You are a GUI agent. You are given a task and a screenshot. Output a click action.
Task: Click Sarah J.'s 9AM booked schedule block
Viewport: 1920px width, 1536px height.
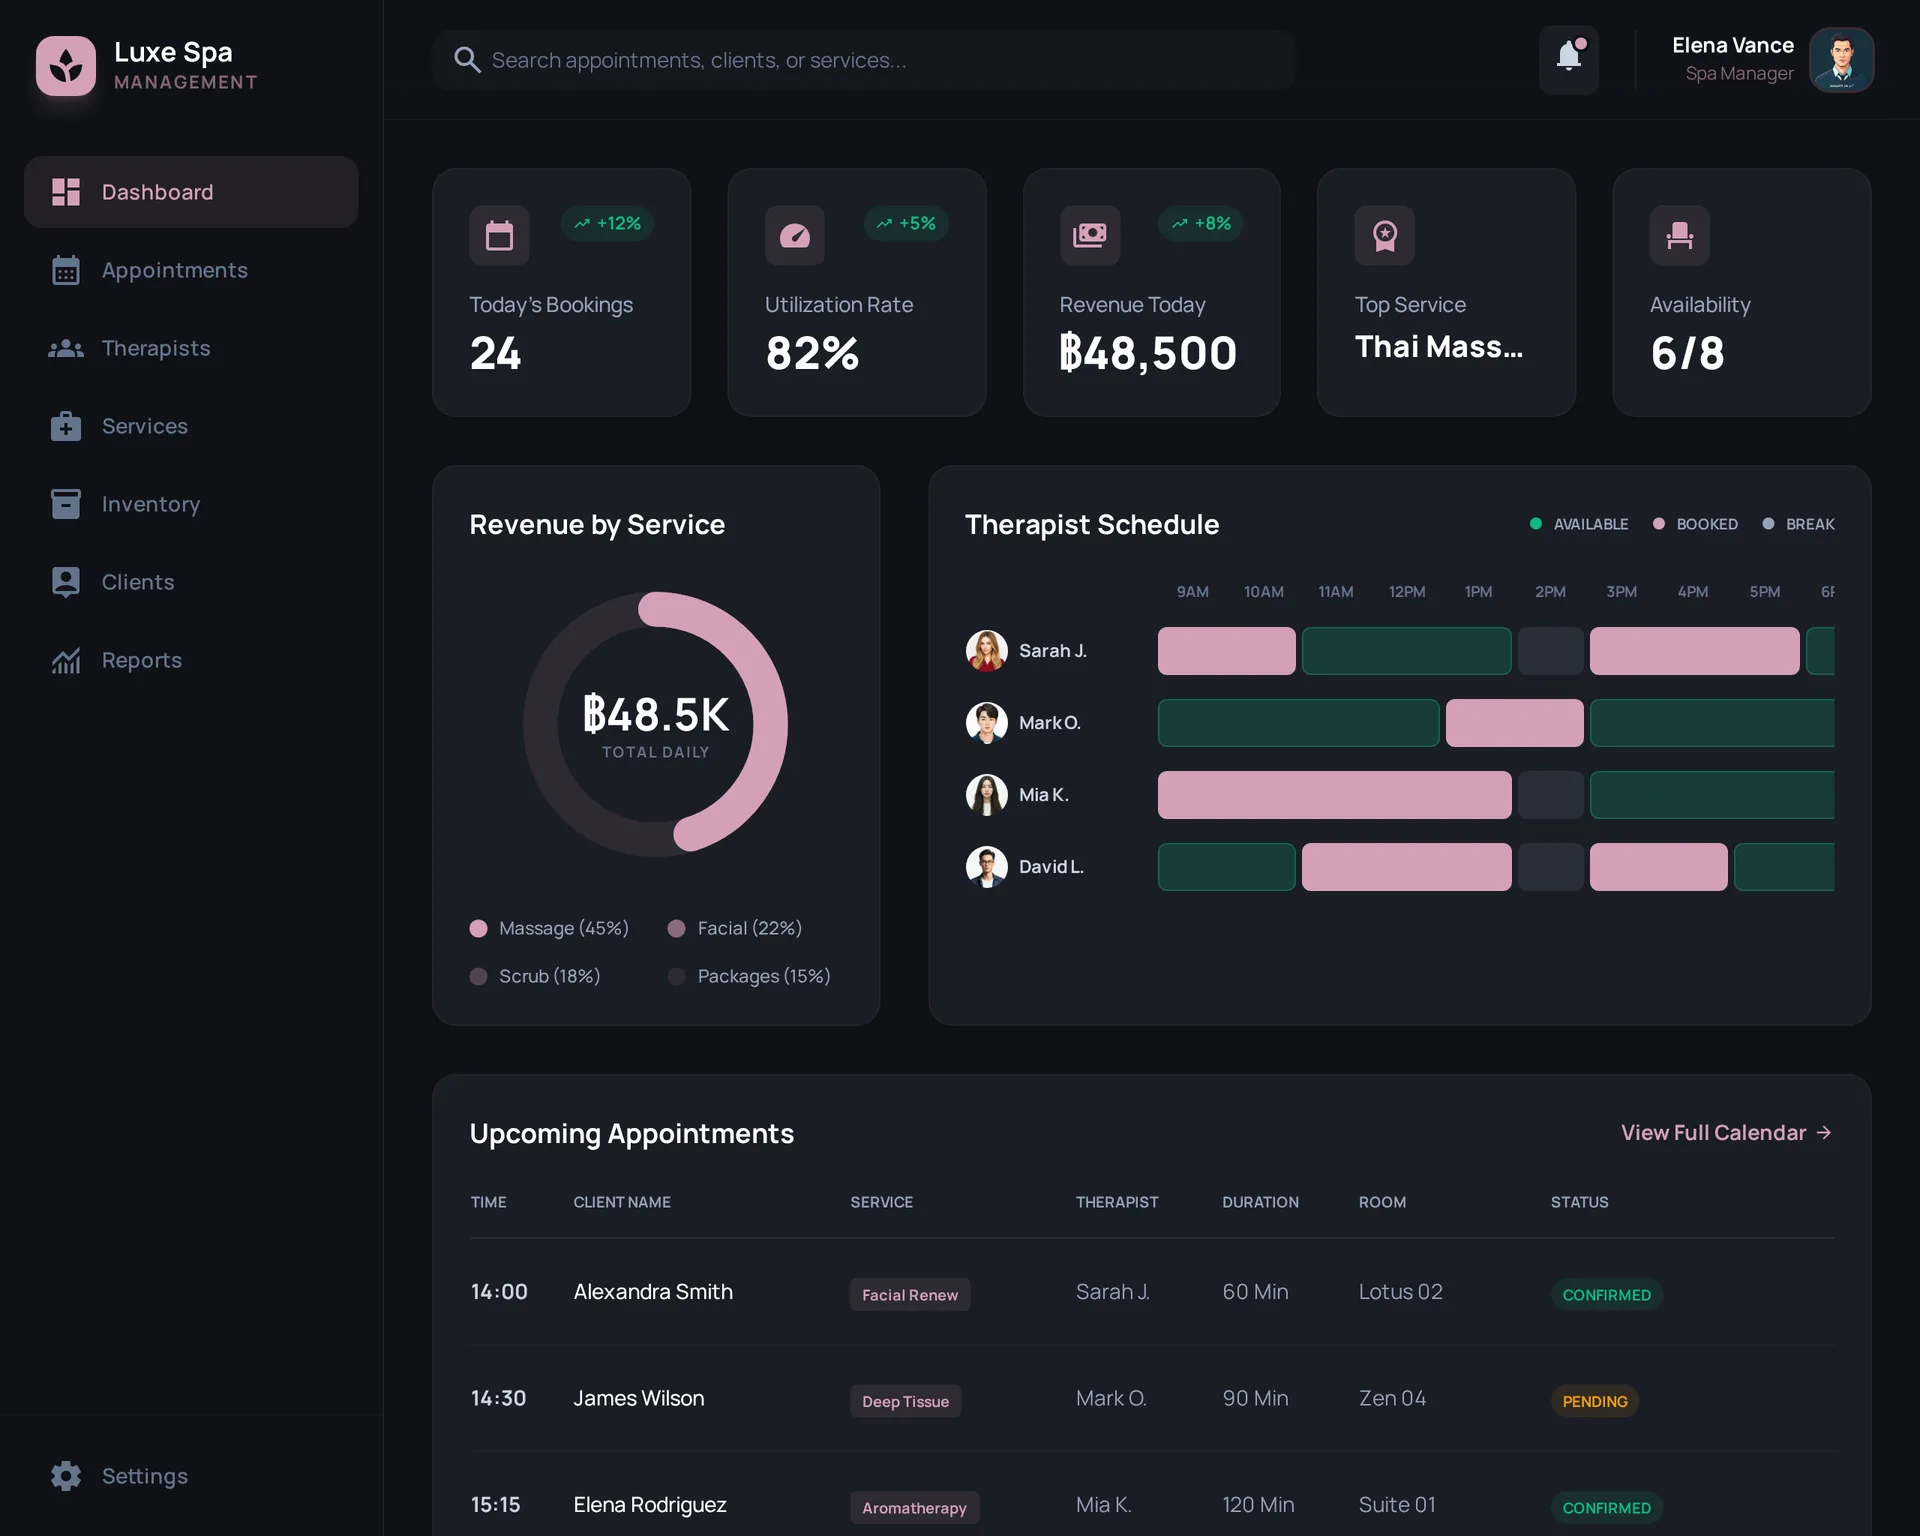click(1226, 650)
